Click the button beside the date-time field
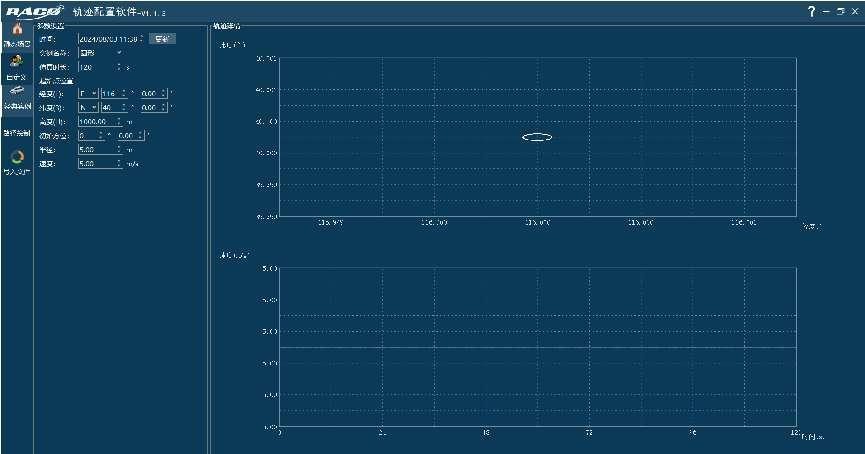865x454 pixels. [162, 39]
